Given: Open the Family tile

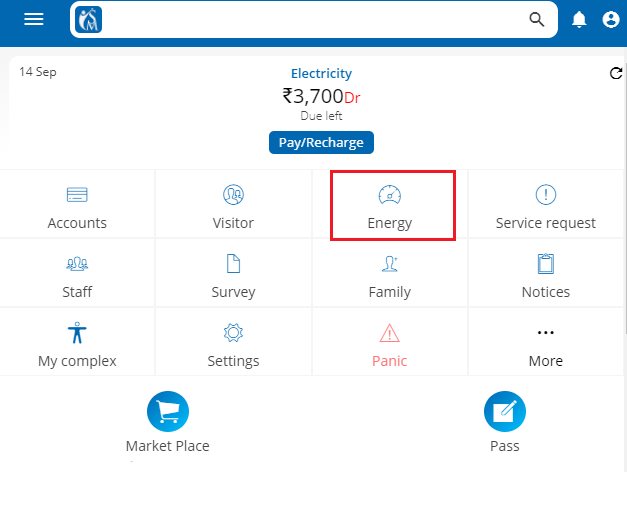Looking at the screenshot, I should pos(389,274).
